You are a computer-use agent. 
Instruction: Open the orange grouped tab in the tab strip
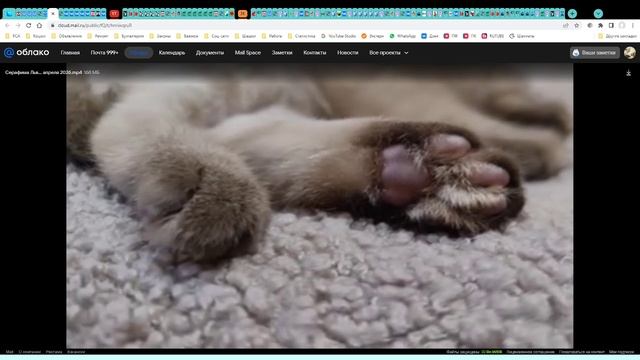242,13
